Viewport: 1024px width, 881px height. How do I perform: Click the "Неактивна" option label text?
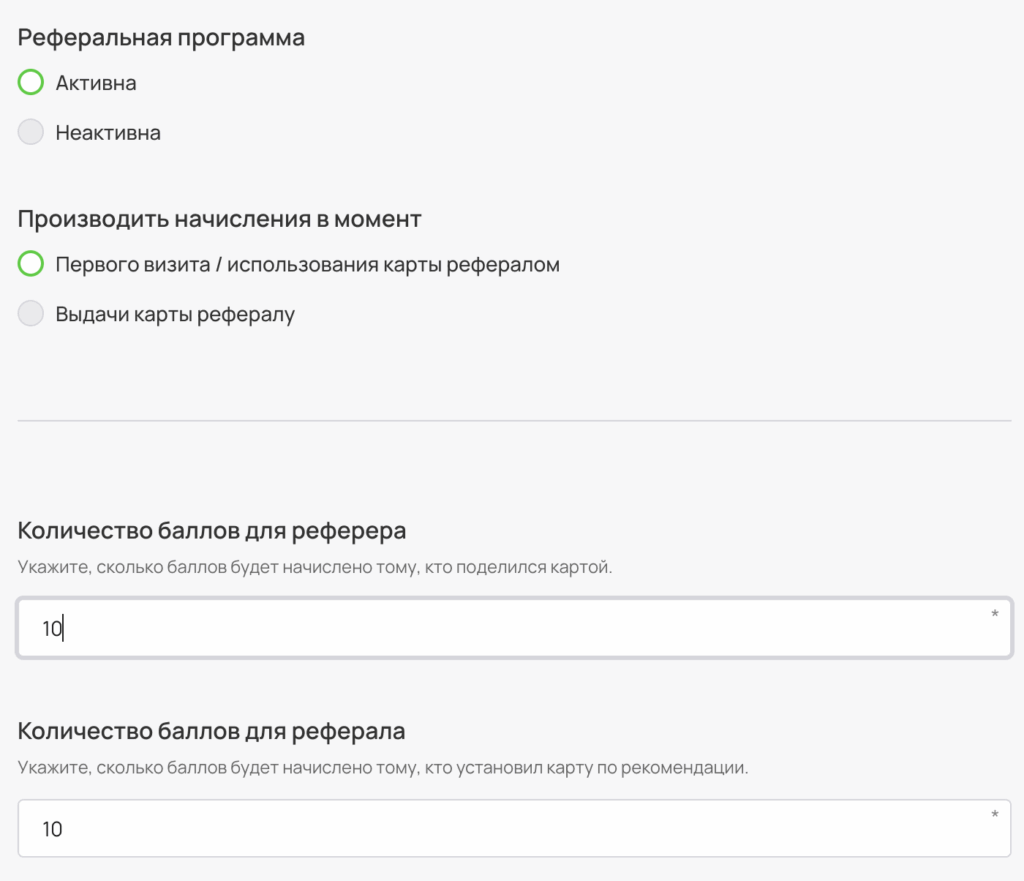tap(108, 133)
